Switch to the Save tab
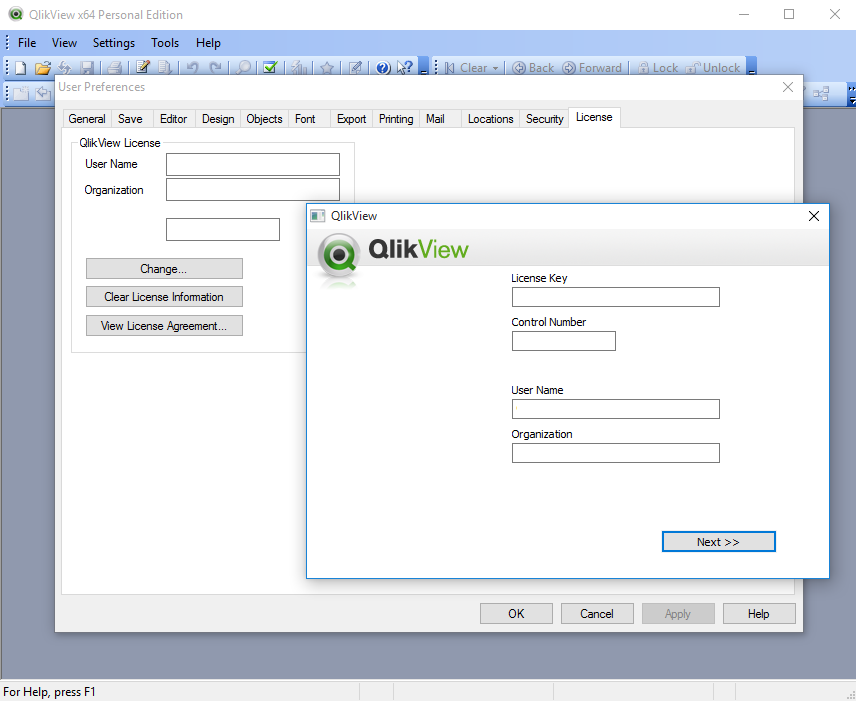Screen dimensions: 856x701 point(130,119)
